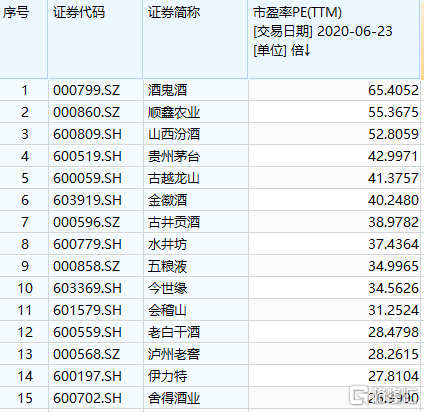Select PE value 42.9971
Viewport: 424px width, 412px height.
pyautogui.click(x=393, y=156)
